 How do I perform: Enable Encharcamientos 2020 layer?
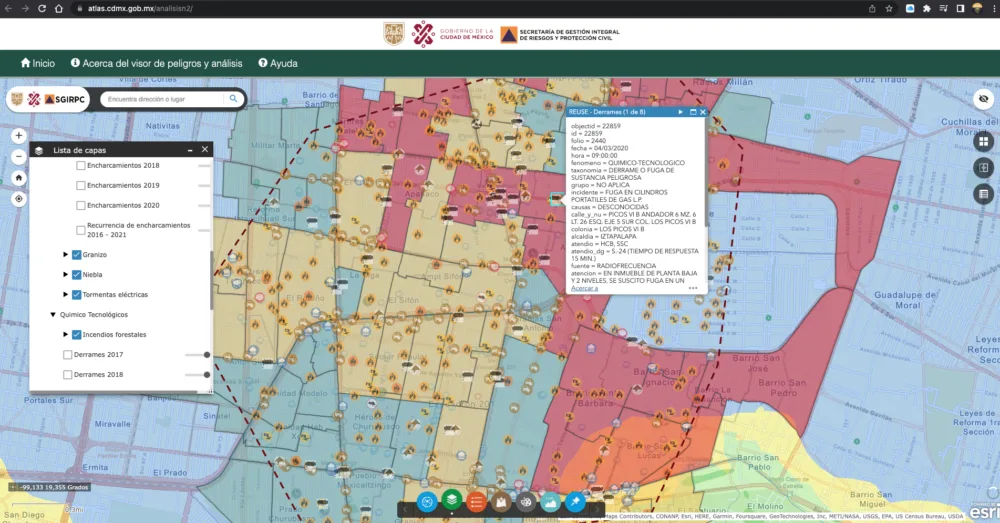80,205
